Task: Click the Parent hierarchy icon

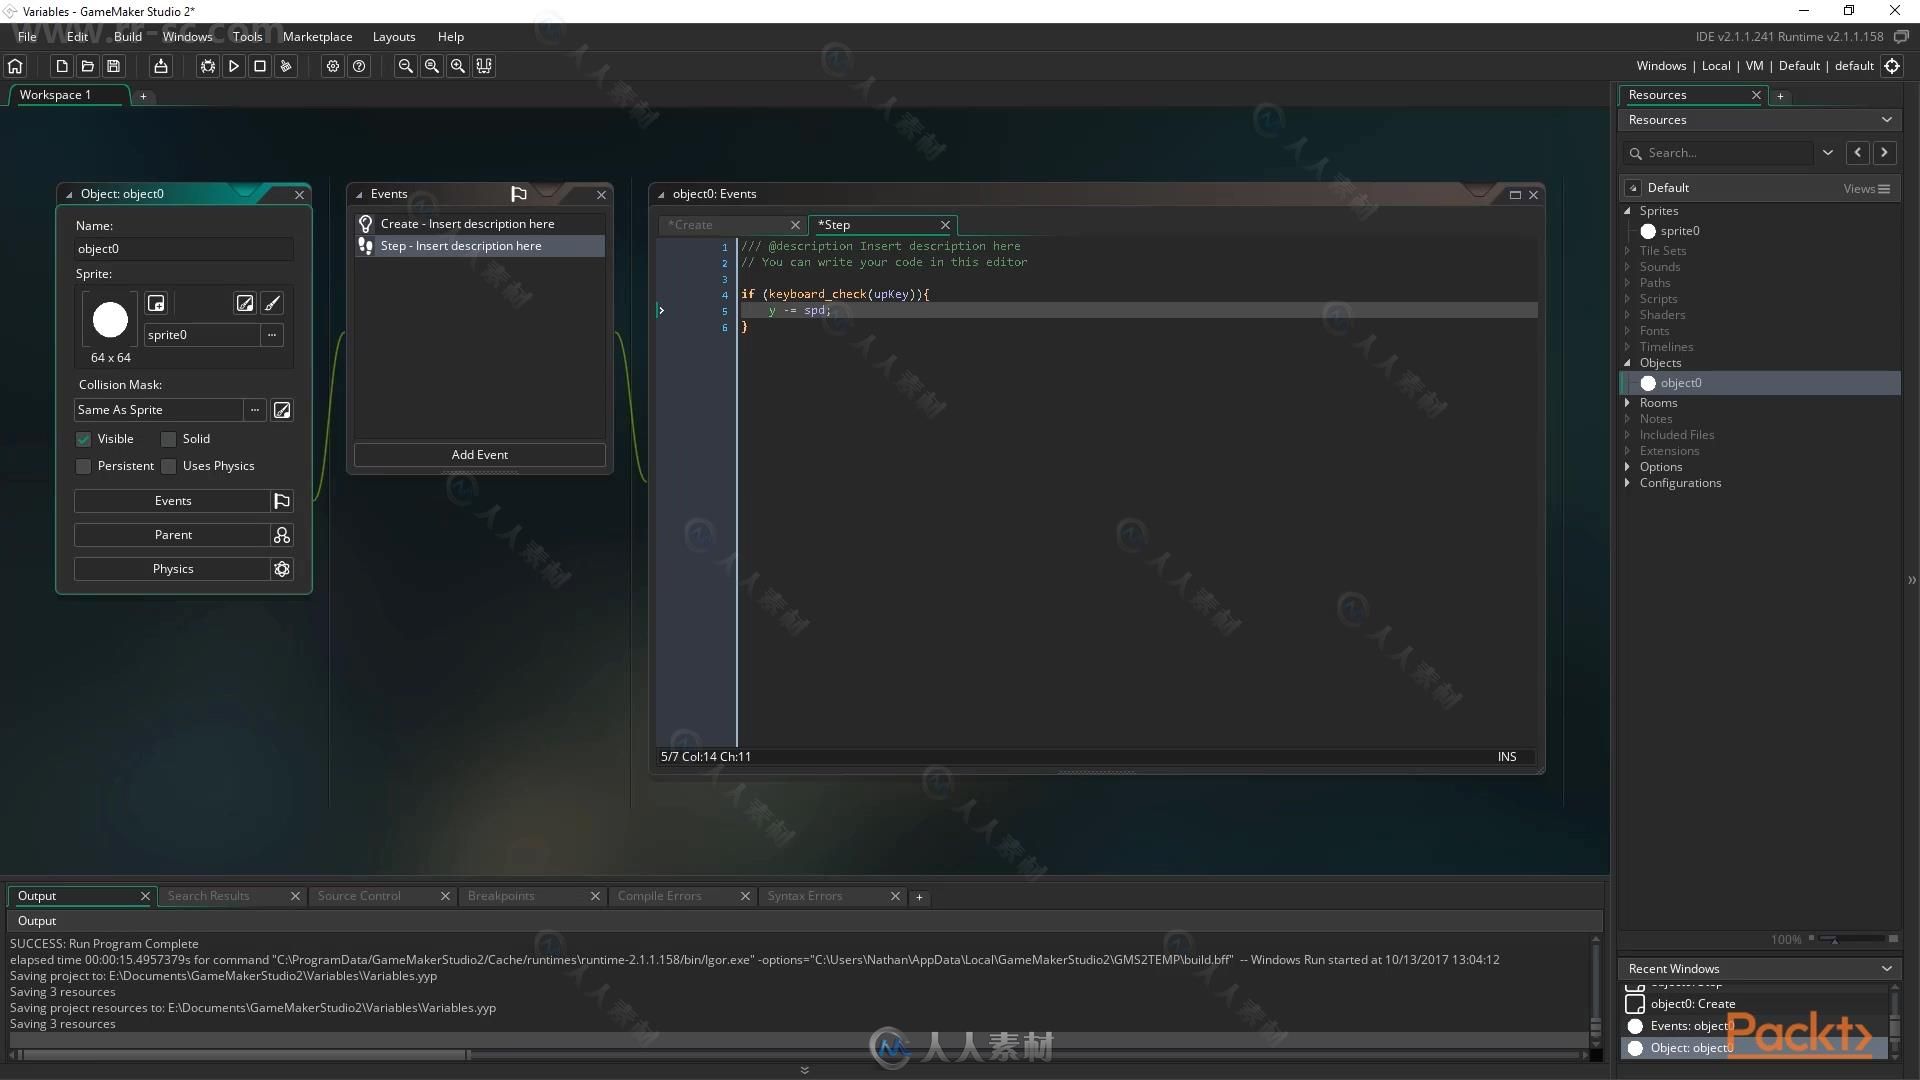Action: (282, 535)
